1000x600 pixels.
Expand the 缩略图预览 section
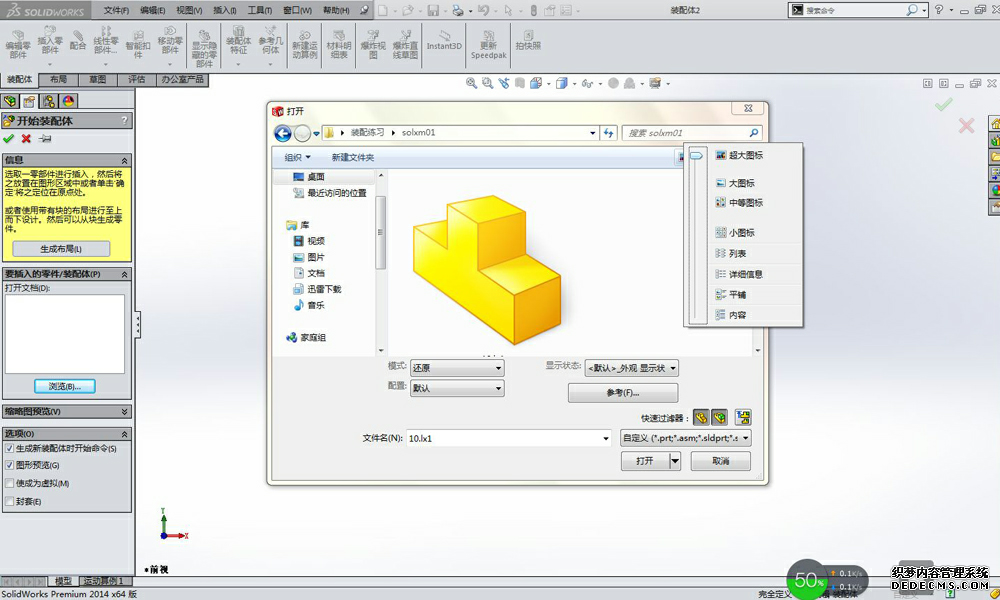pyautogui.click(x=124, y=411)
